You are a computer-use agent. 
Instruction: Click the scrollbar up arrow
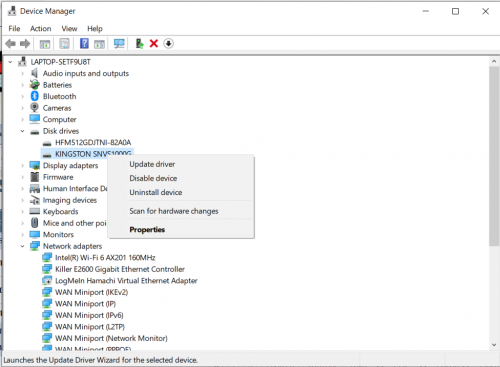coord(494,62)
